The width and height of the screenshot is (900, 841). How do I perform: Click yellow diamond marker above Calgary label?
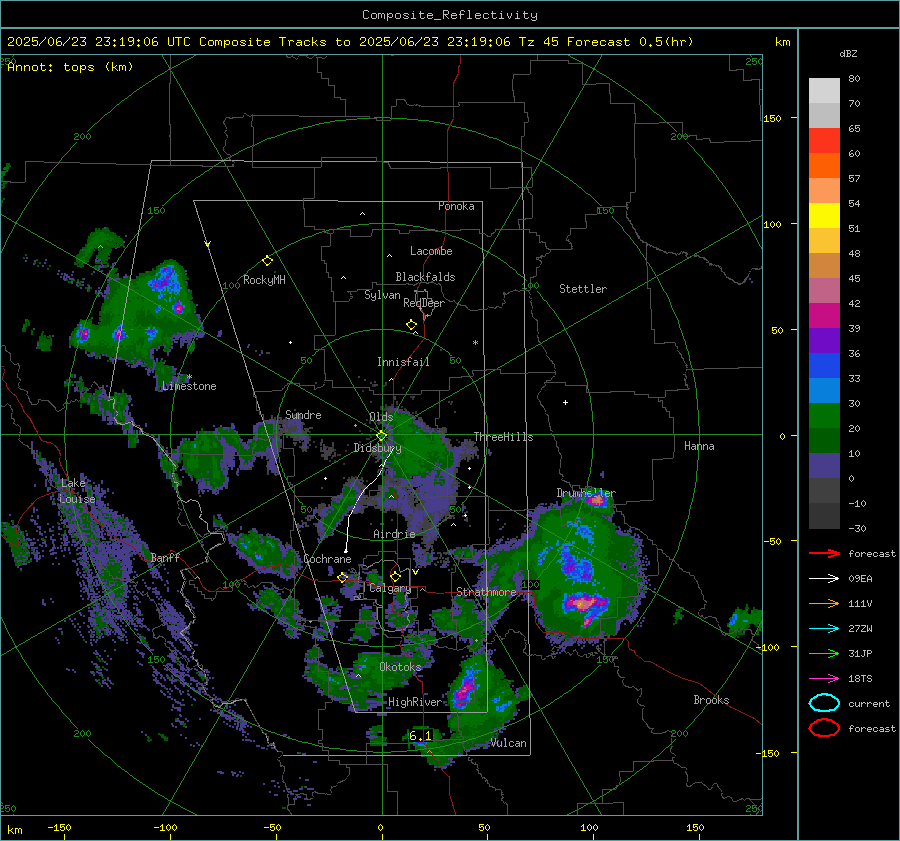[395, 576]
